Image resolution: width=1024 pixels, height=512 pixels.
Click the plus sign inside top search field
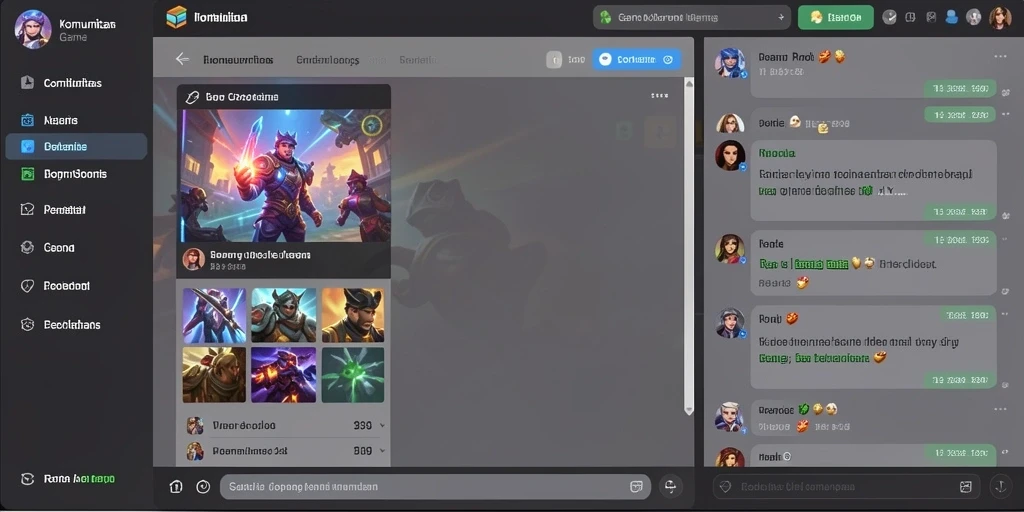(781, 18)
